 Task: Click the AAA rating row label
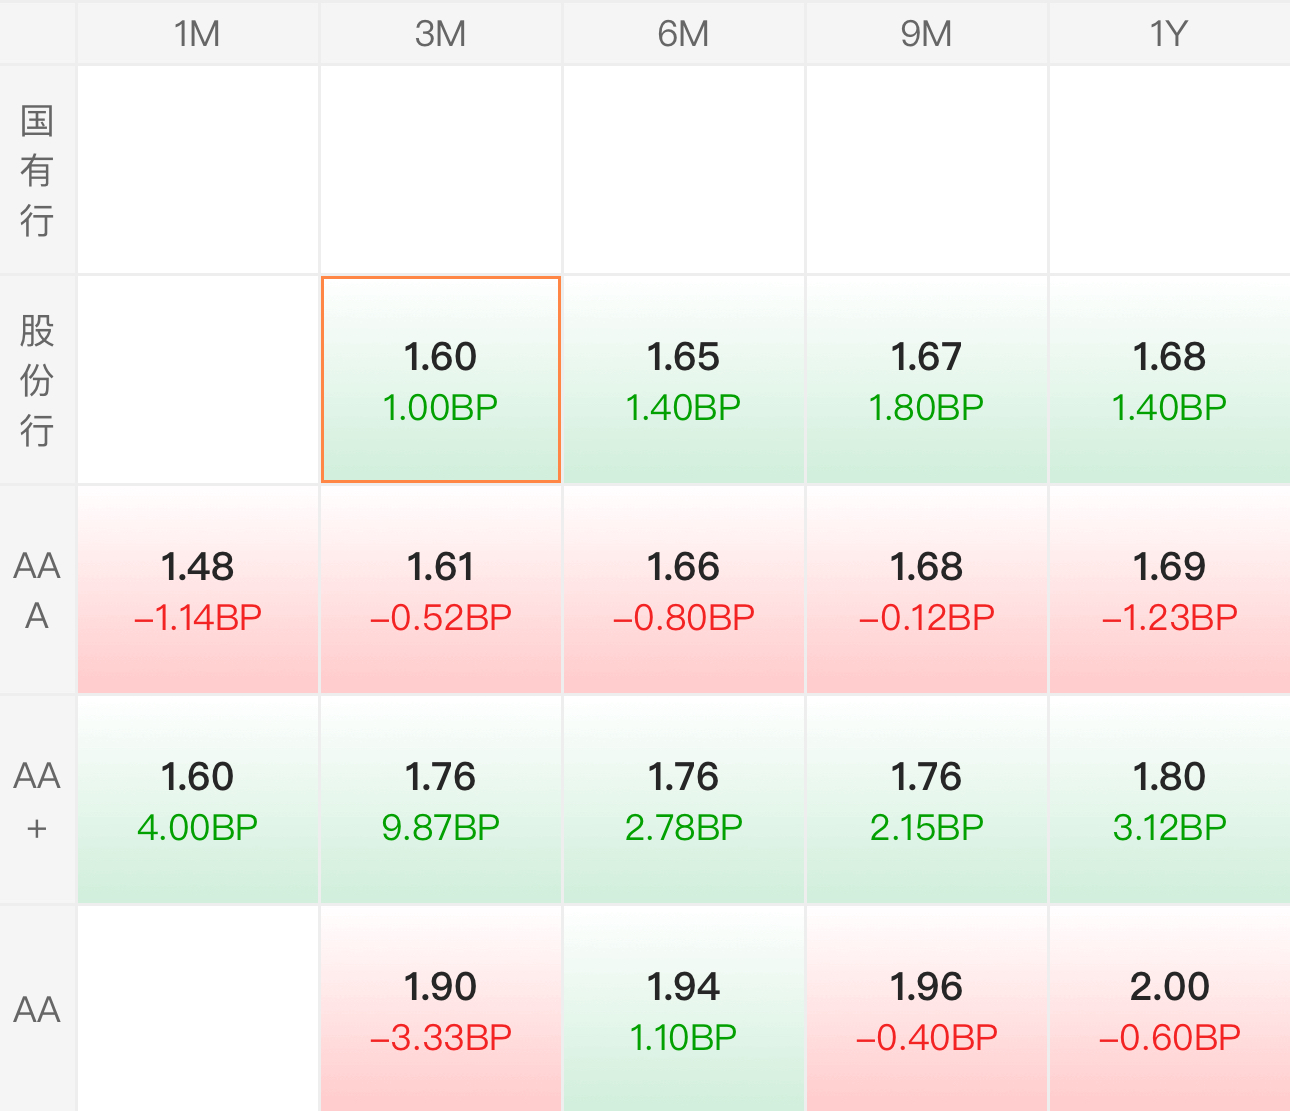pyautogui.click(x=37, y=590)
